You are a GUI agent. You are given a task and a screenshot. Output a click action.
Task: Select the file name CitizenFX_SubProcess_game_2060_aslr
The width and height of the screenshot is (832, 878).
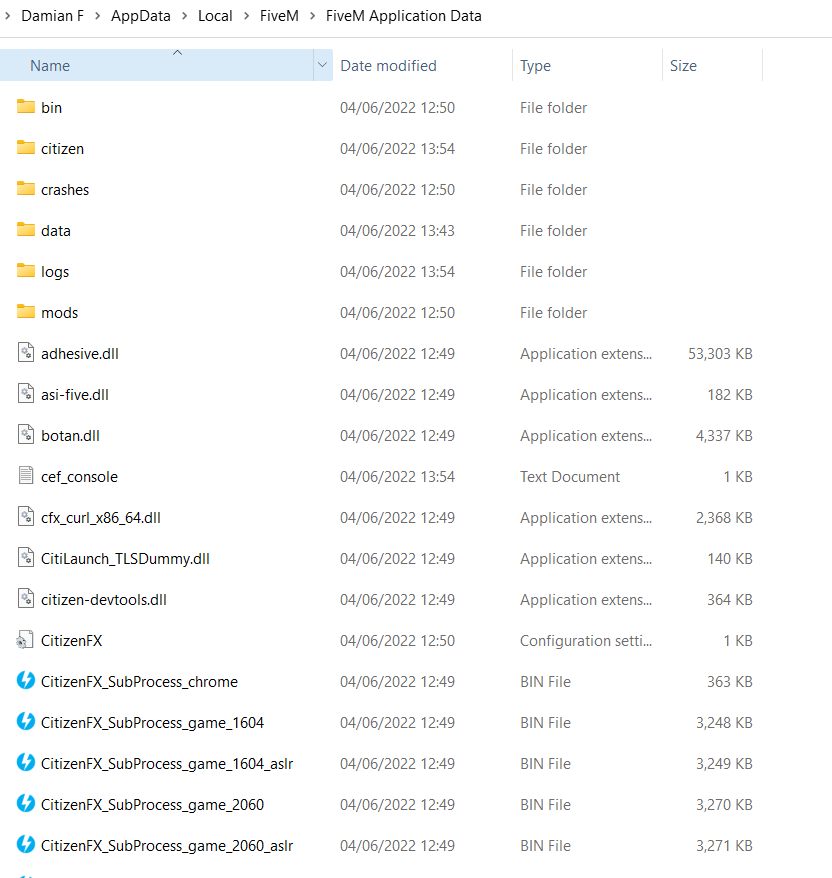pos(167,846)
